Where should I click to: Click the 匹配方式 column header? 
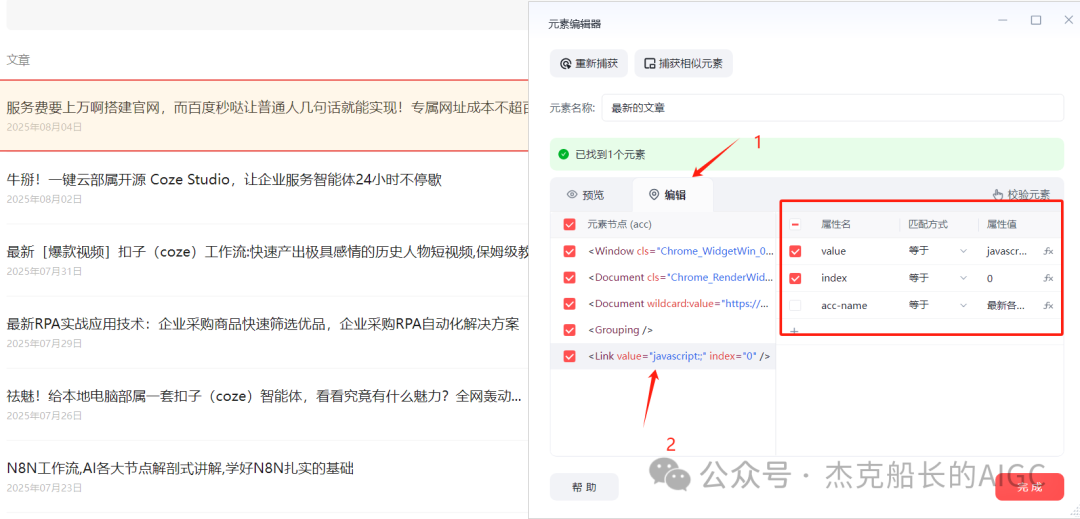point(928,224)
